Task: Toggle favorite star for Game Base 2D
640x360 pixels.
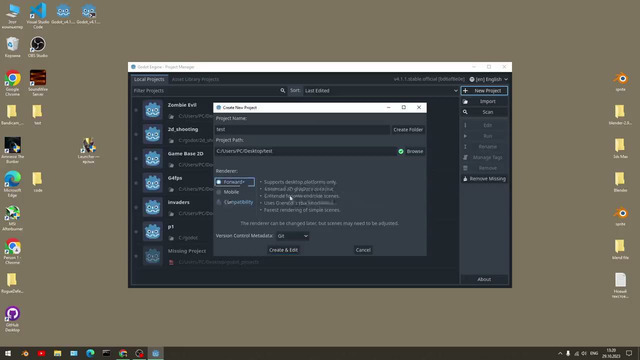Action: [x=136, y=159]
